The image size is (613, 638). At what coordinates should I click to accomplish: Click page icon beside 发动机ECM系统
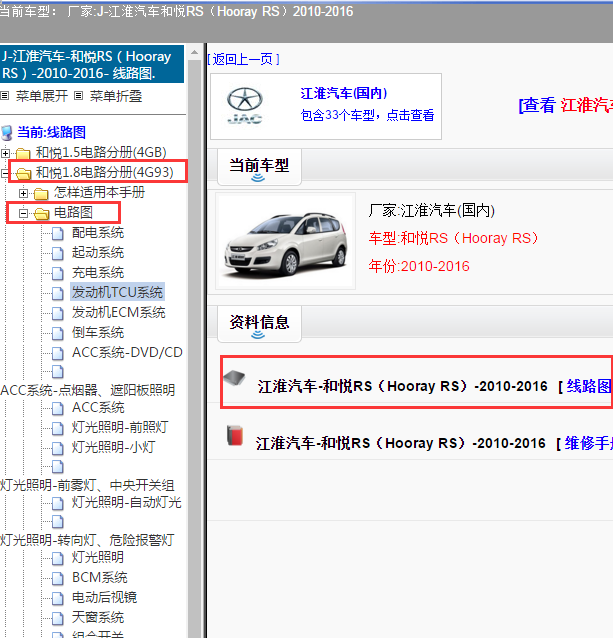58,313
